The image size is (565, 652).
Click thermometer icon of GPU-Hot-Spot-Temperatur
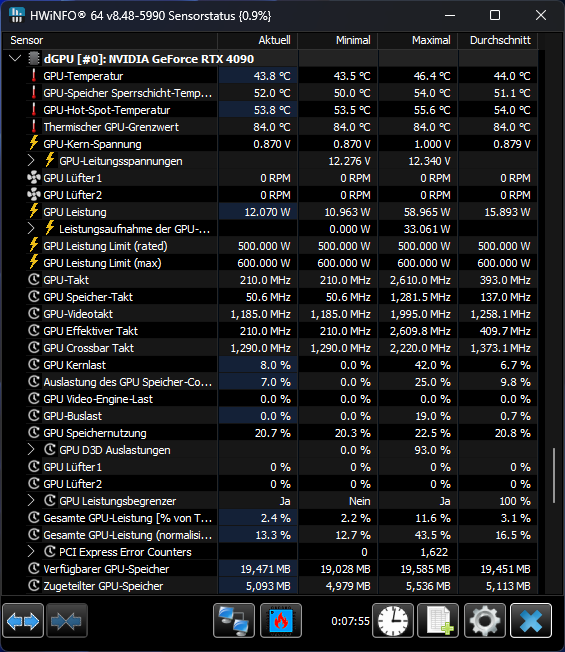pyautogui.click(x=34, y=110)
